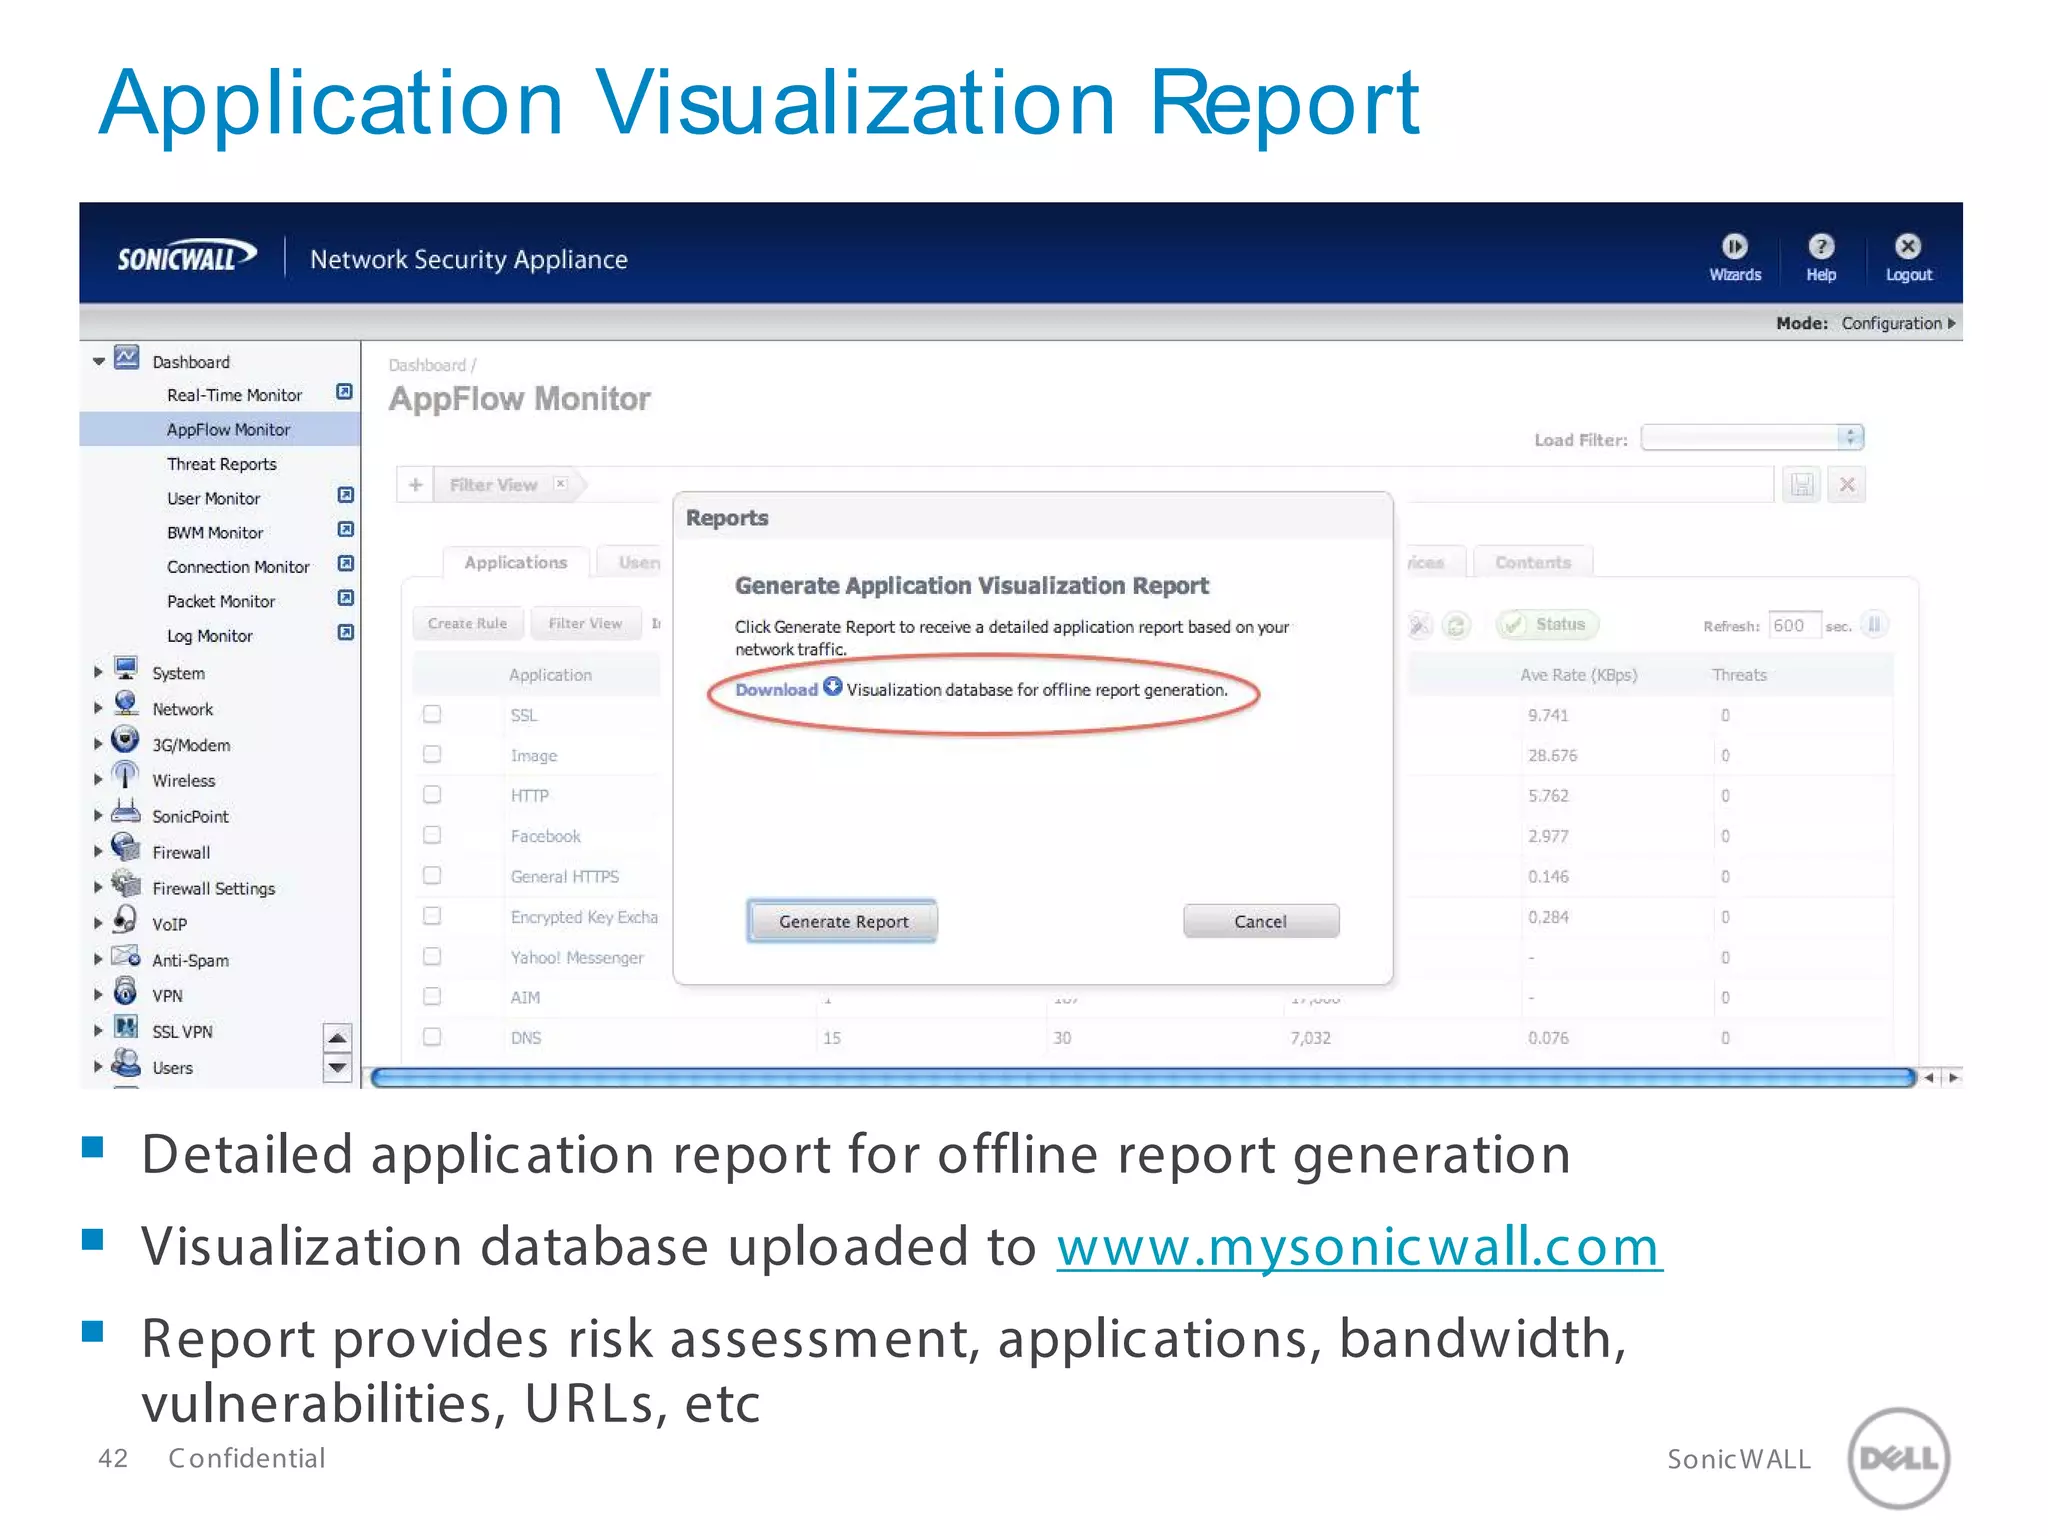Click the sidebar scroll down arrow

click(x=338, y=1068)
